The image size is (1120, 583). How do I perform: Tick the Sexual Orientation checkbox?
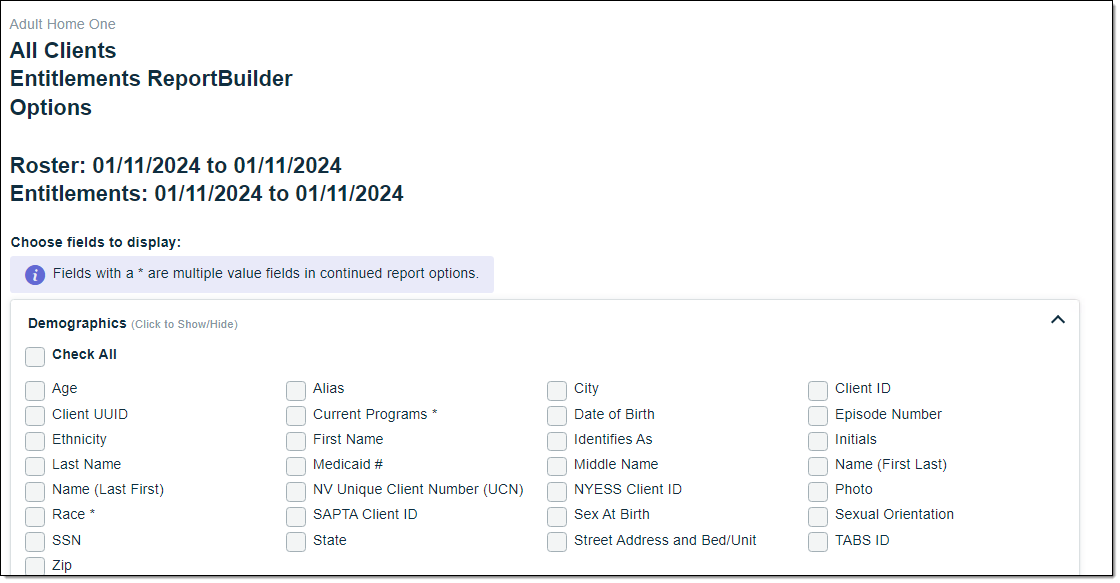click(818, 516)
